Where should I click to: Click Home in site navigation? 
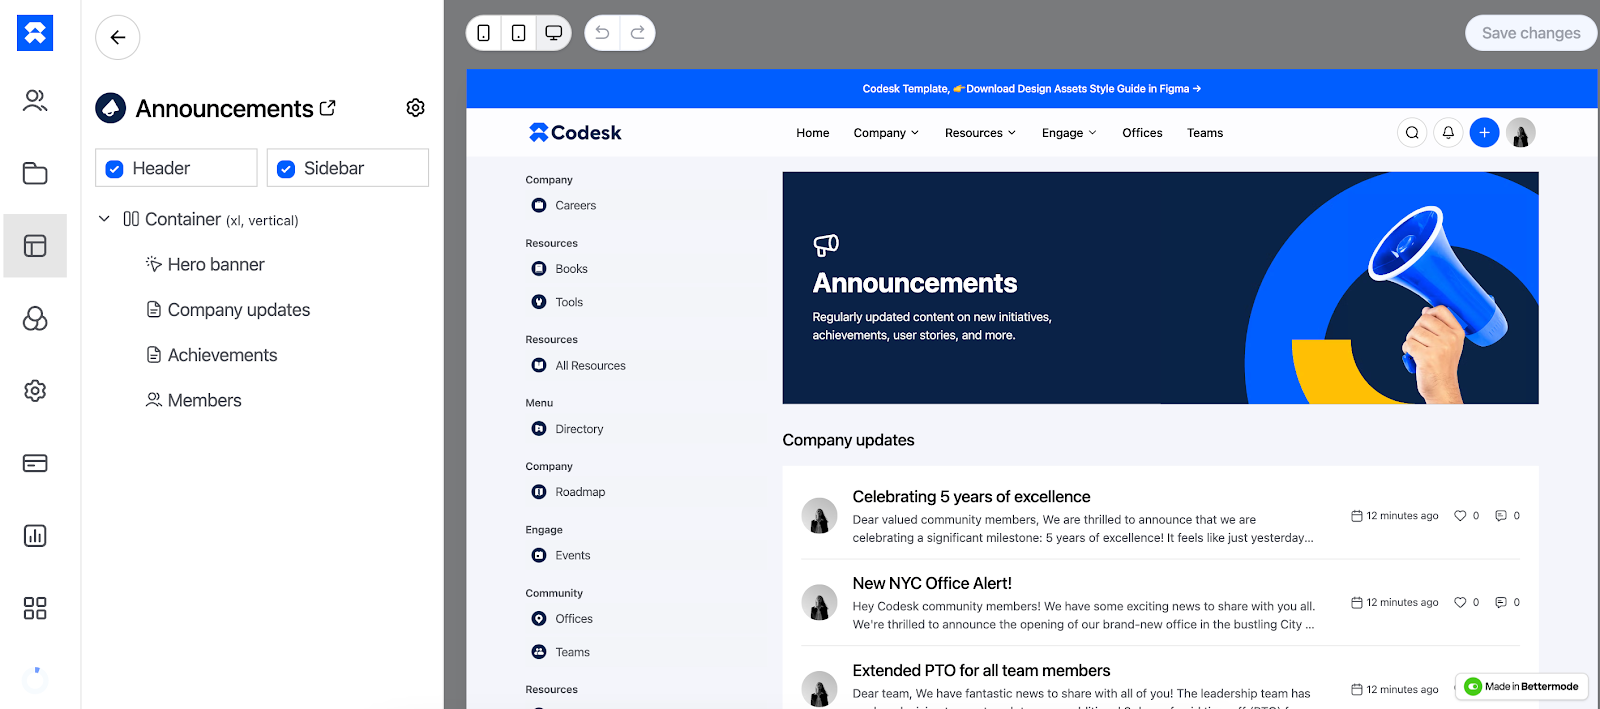[813, 133]
